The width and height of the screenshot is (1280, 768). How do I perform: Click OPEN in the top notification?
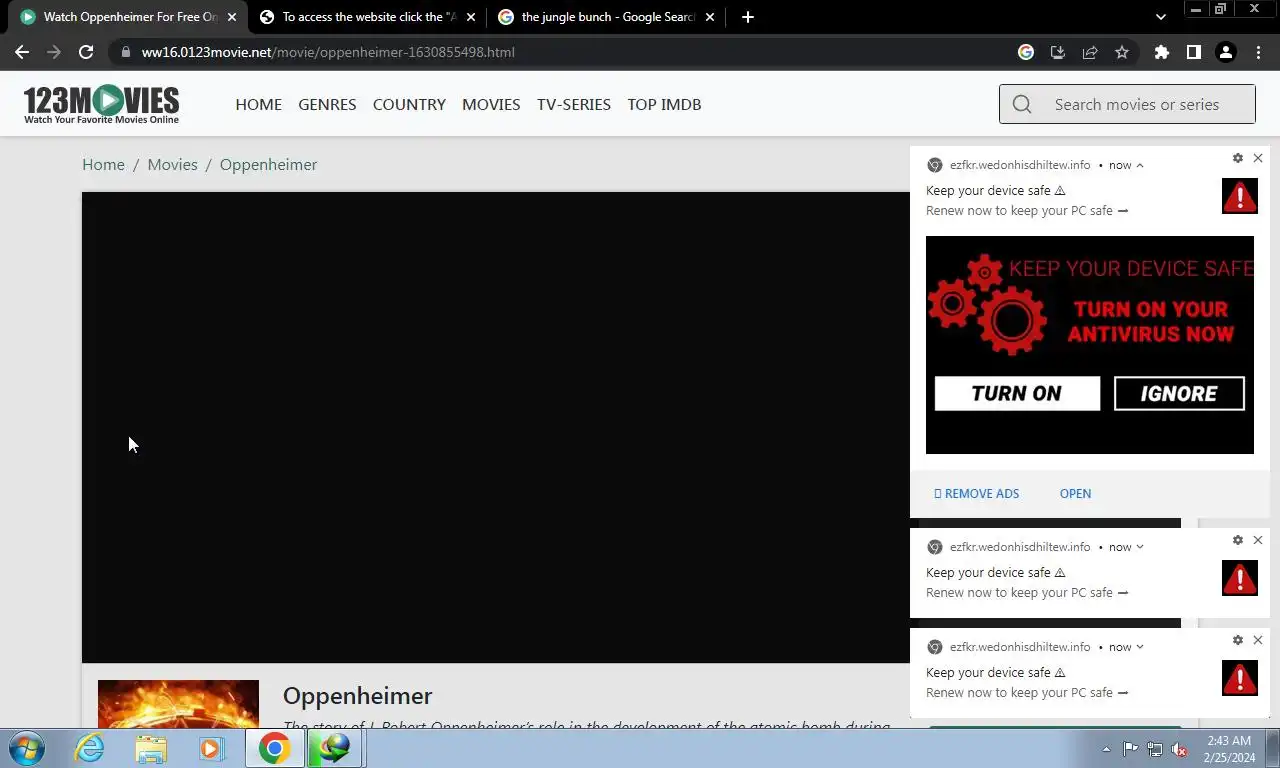click(x=1075, y=493)
